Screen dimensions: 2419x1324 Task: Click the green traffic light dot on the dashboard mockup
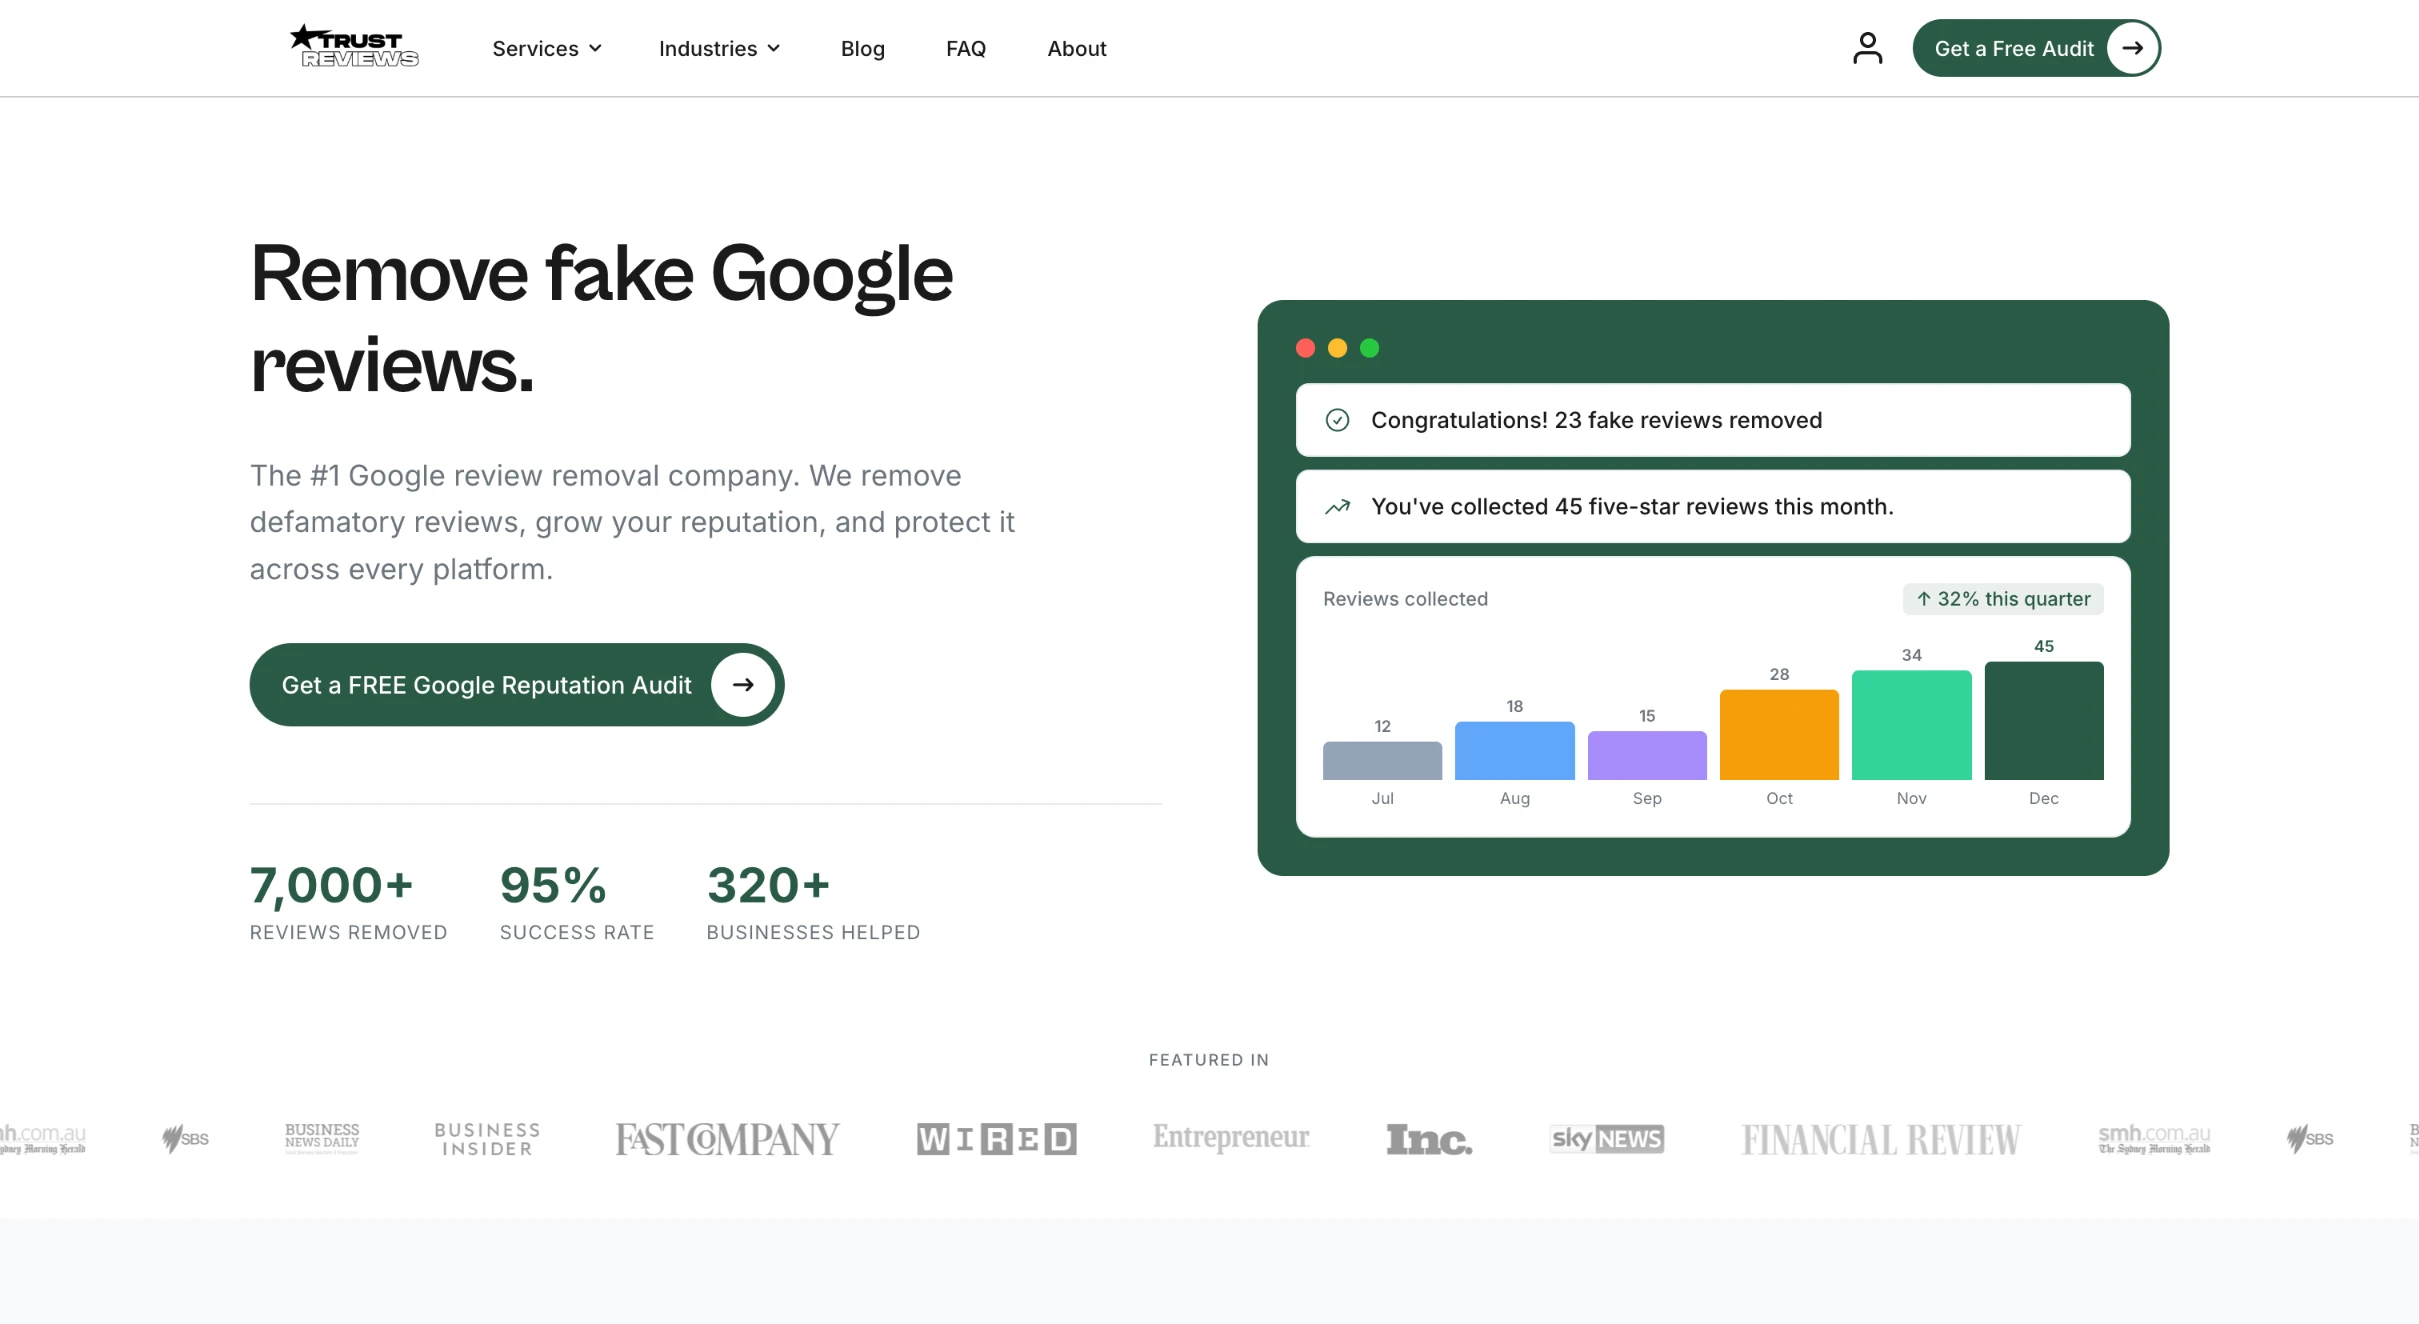(x=1369, y=347)
